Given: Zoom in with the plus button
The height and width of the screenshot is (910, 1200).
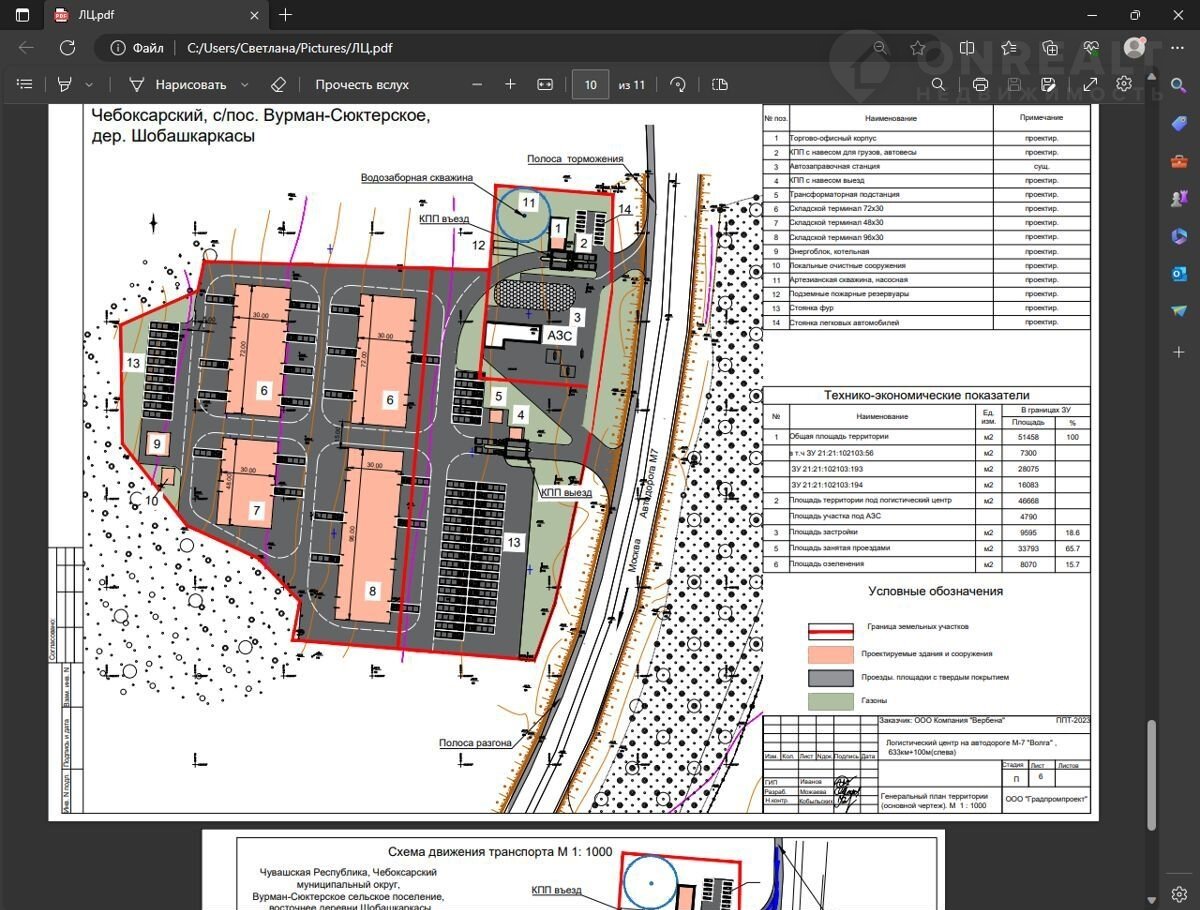Looking at the screenshot, I should 510,85.
